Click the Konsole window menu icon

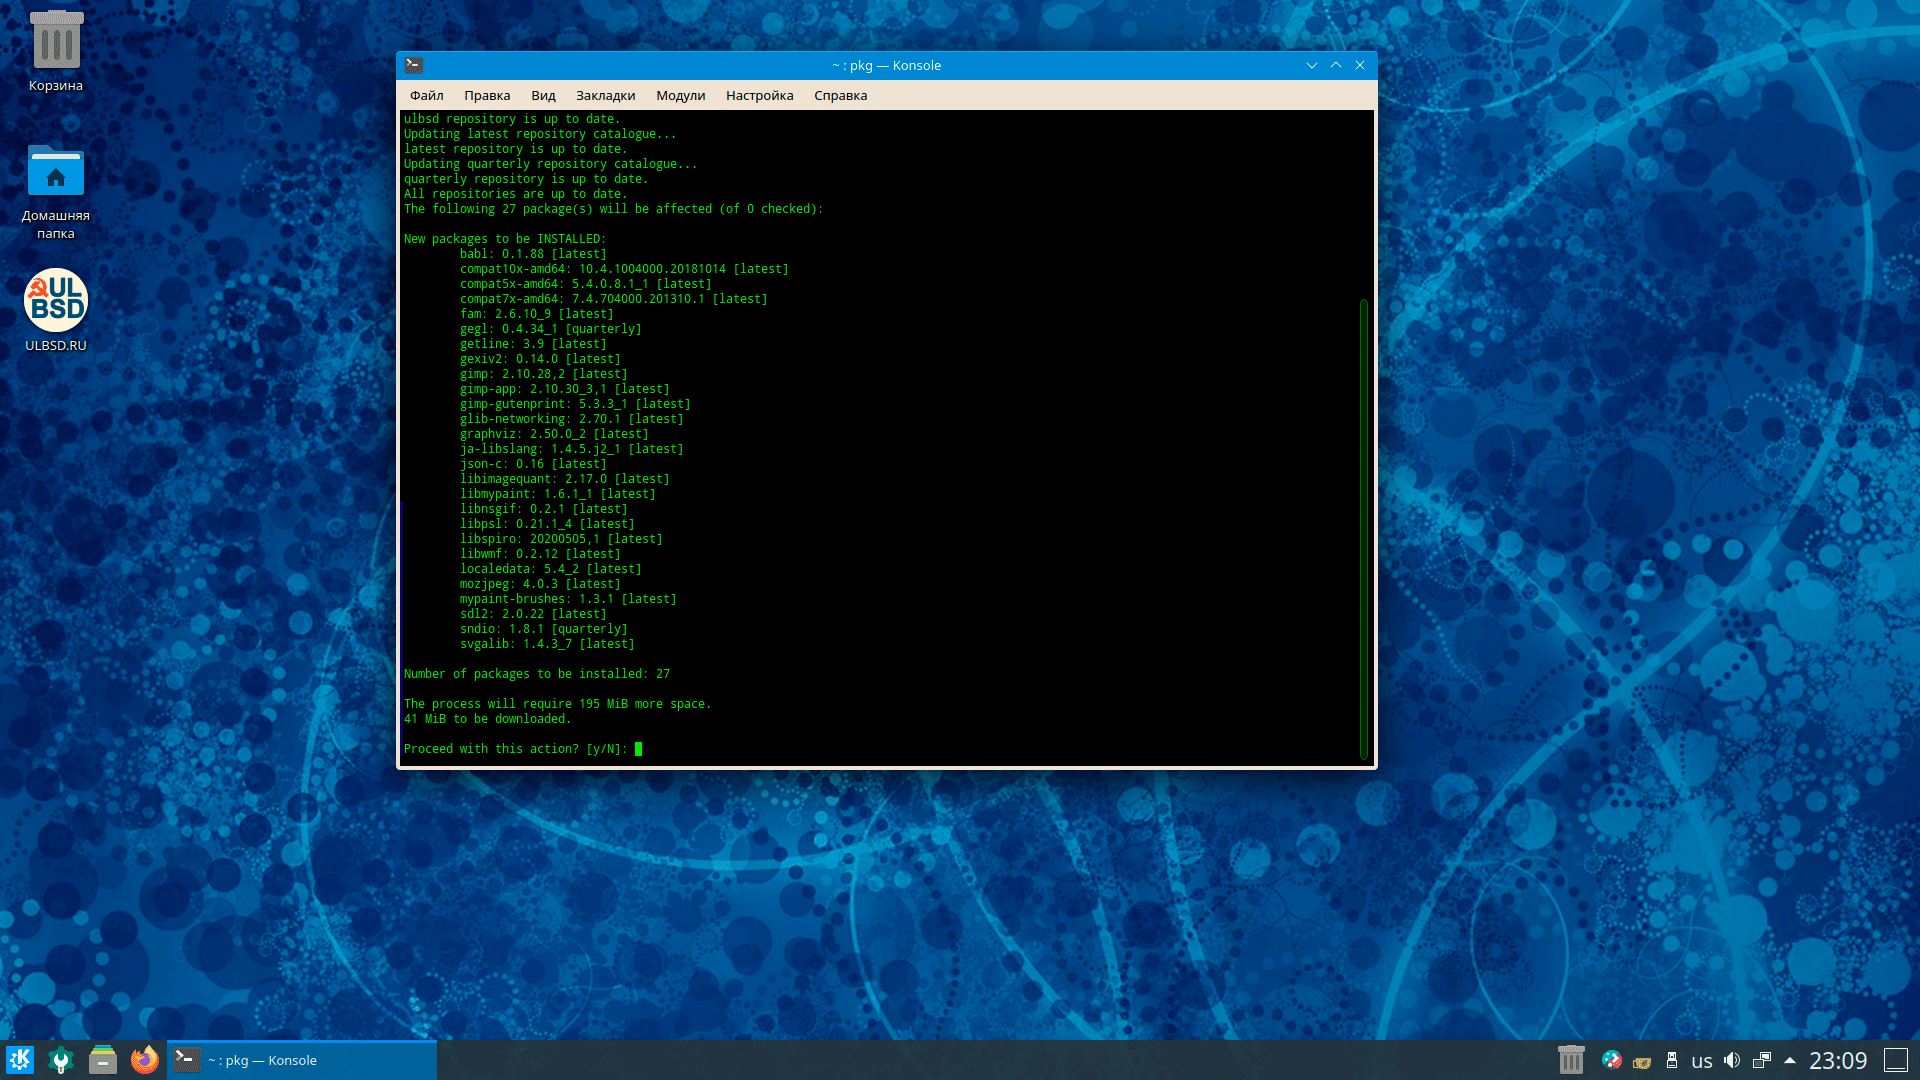[414, 65]
